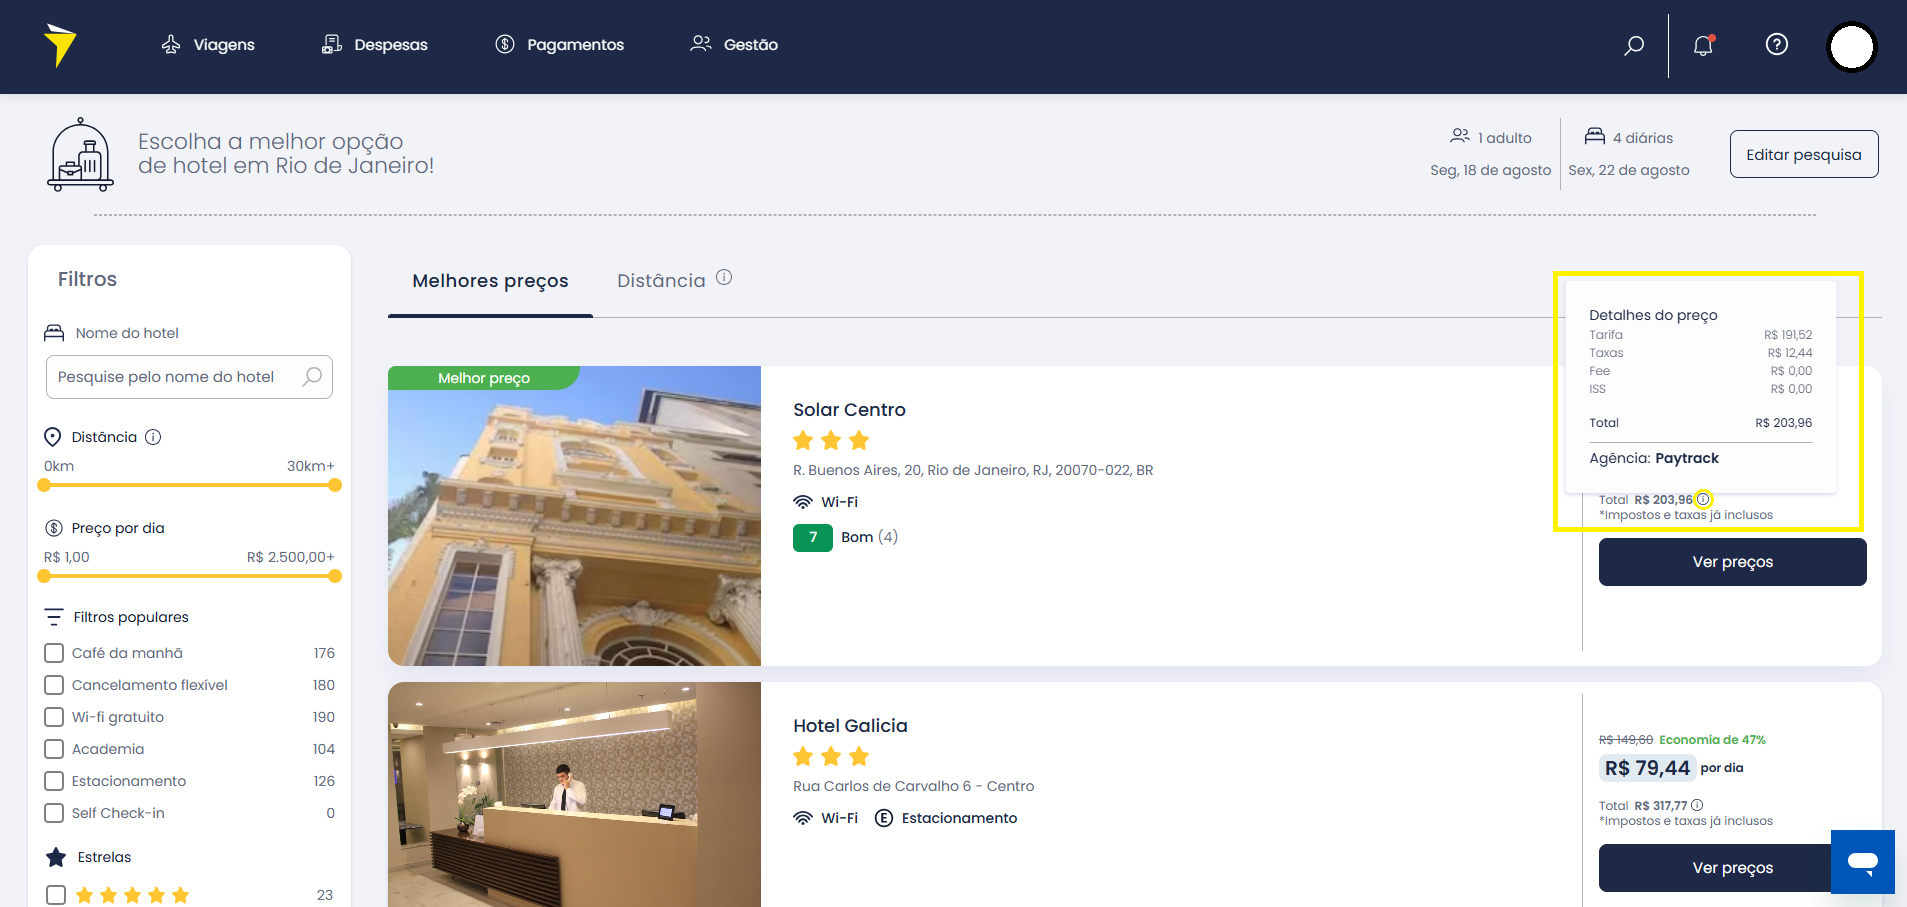Open the Despesas menu
Screen dimensions: 1907x907
(374, 44)
